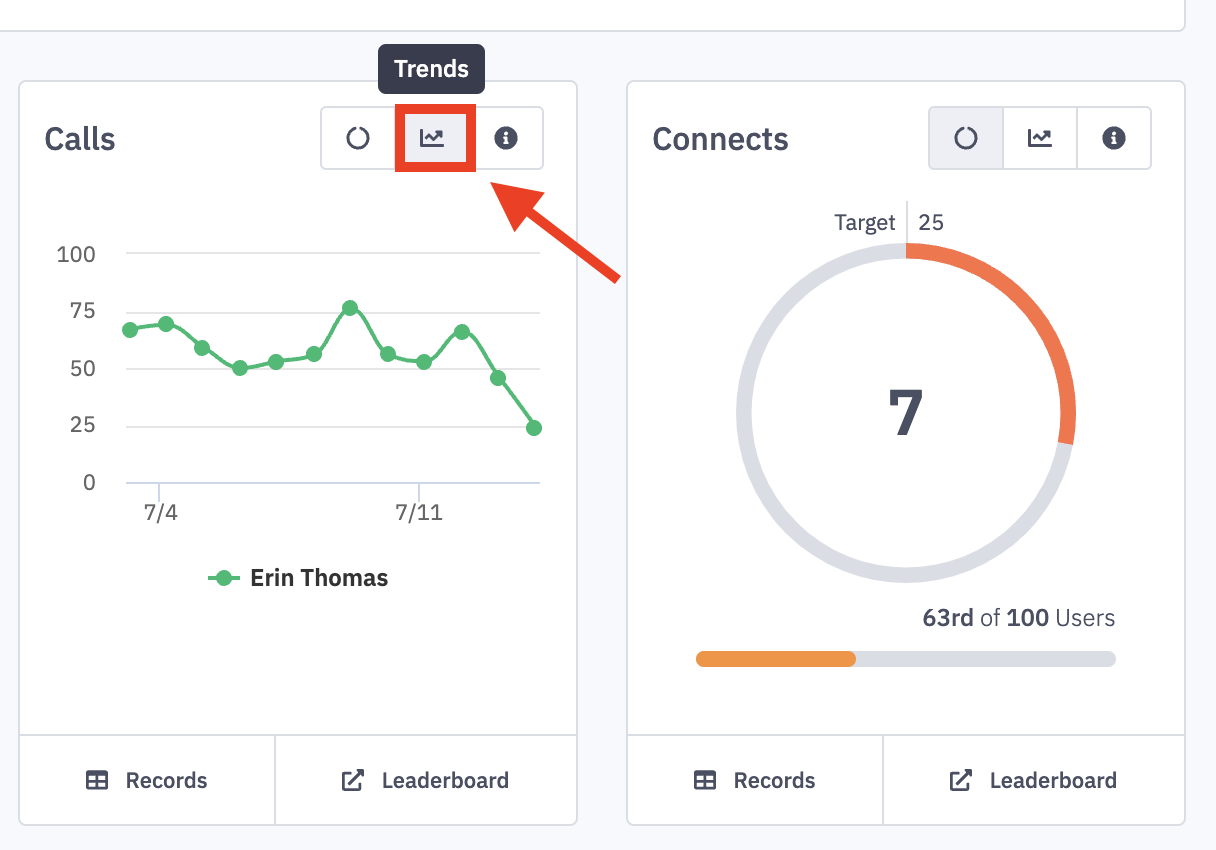Click the table icon beside Calls Records

[x=97, y=781]
